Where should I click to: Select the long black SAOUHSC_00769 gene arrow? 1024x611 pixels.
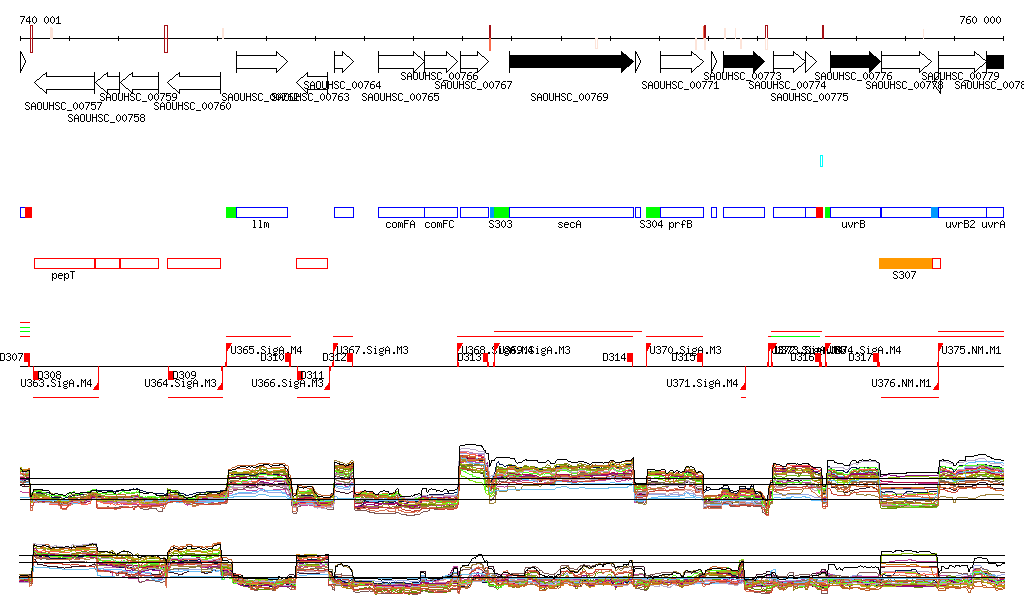[571, 62]
